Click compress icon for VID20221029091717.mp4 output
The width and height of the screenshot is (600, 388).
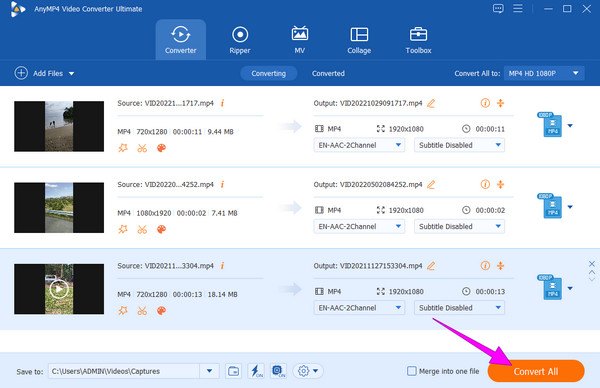tap(501, 103)
